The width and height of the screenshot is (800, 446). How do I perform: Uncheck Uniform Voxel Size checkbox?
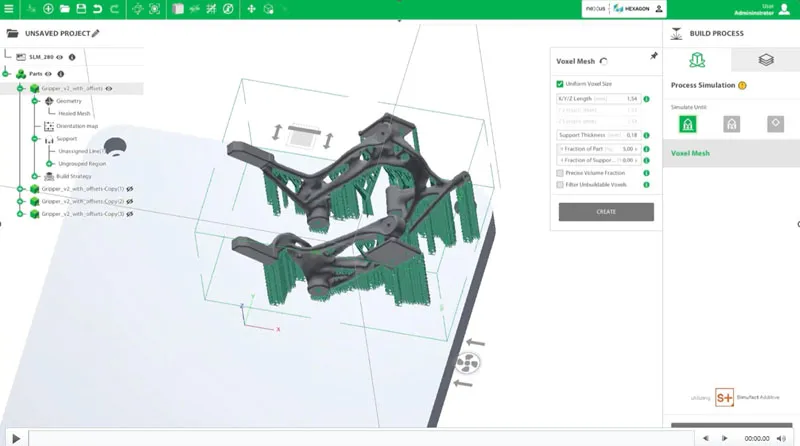point(560,84)
